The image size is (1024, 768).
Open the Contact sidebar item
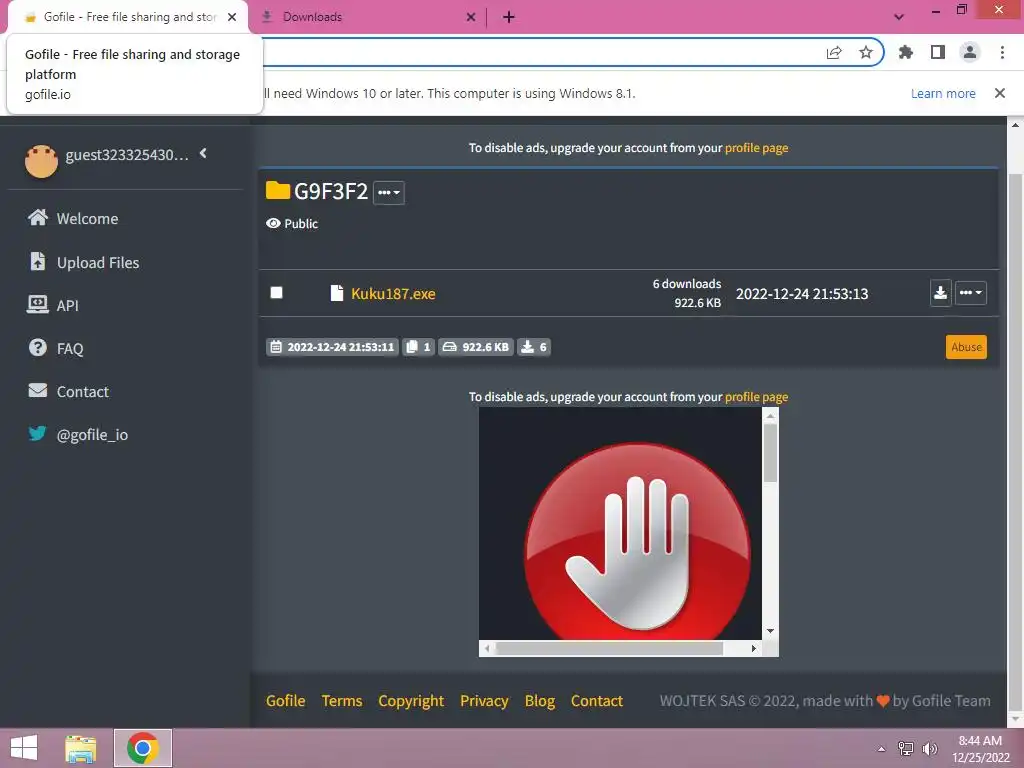point(68,391)
